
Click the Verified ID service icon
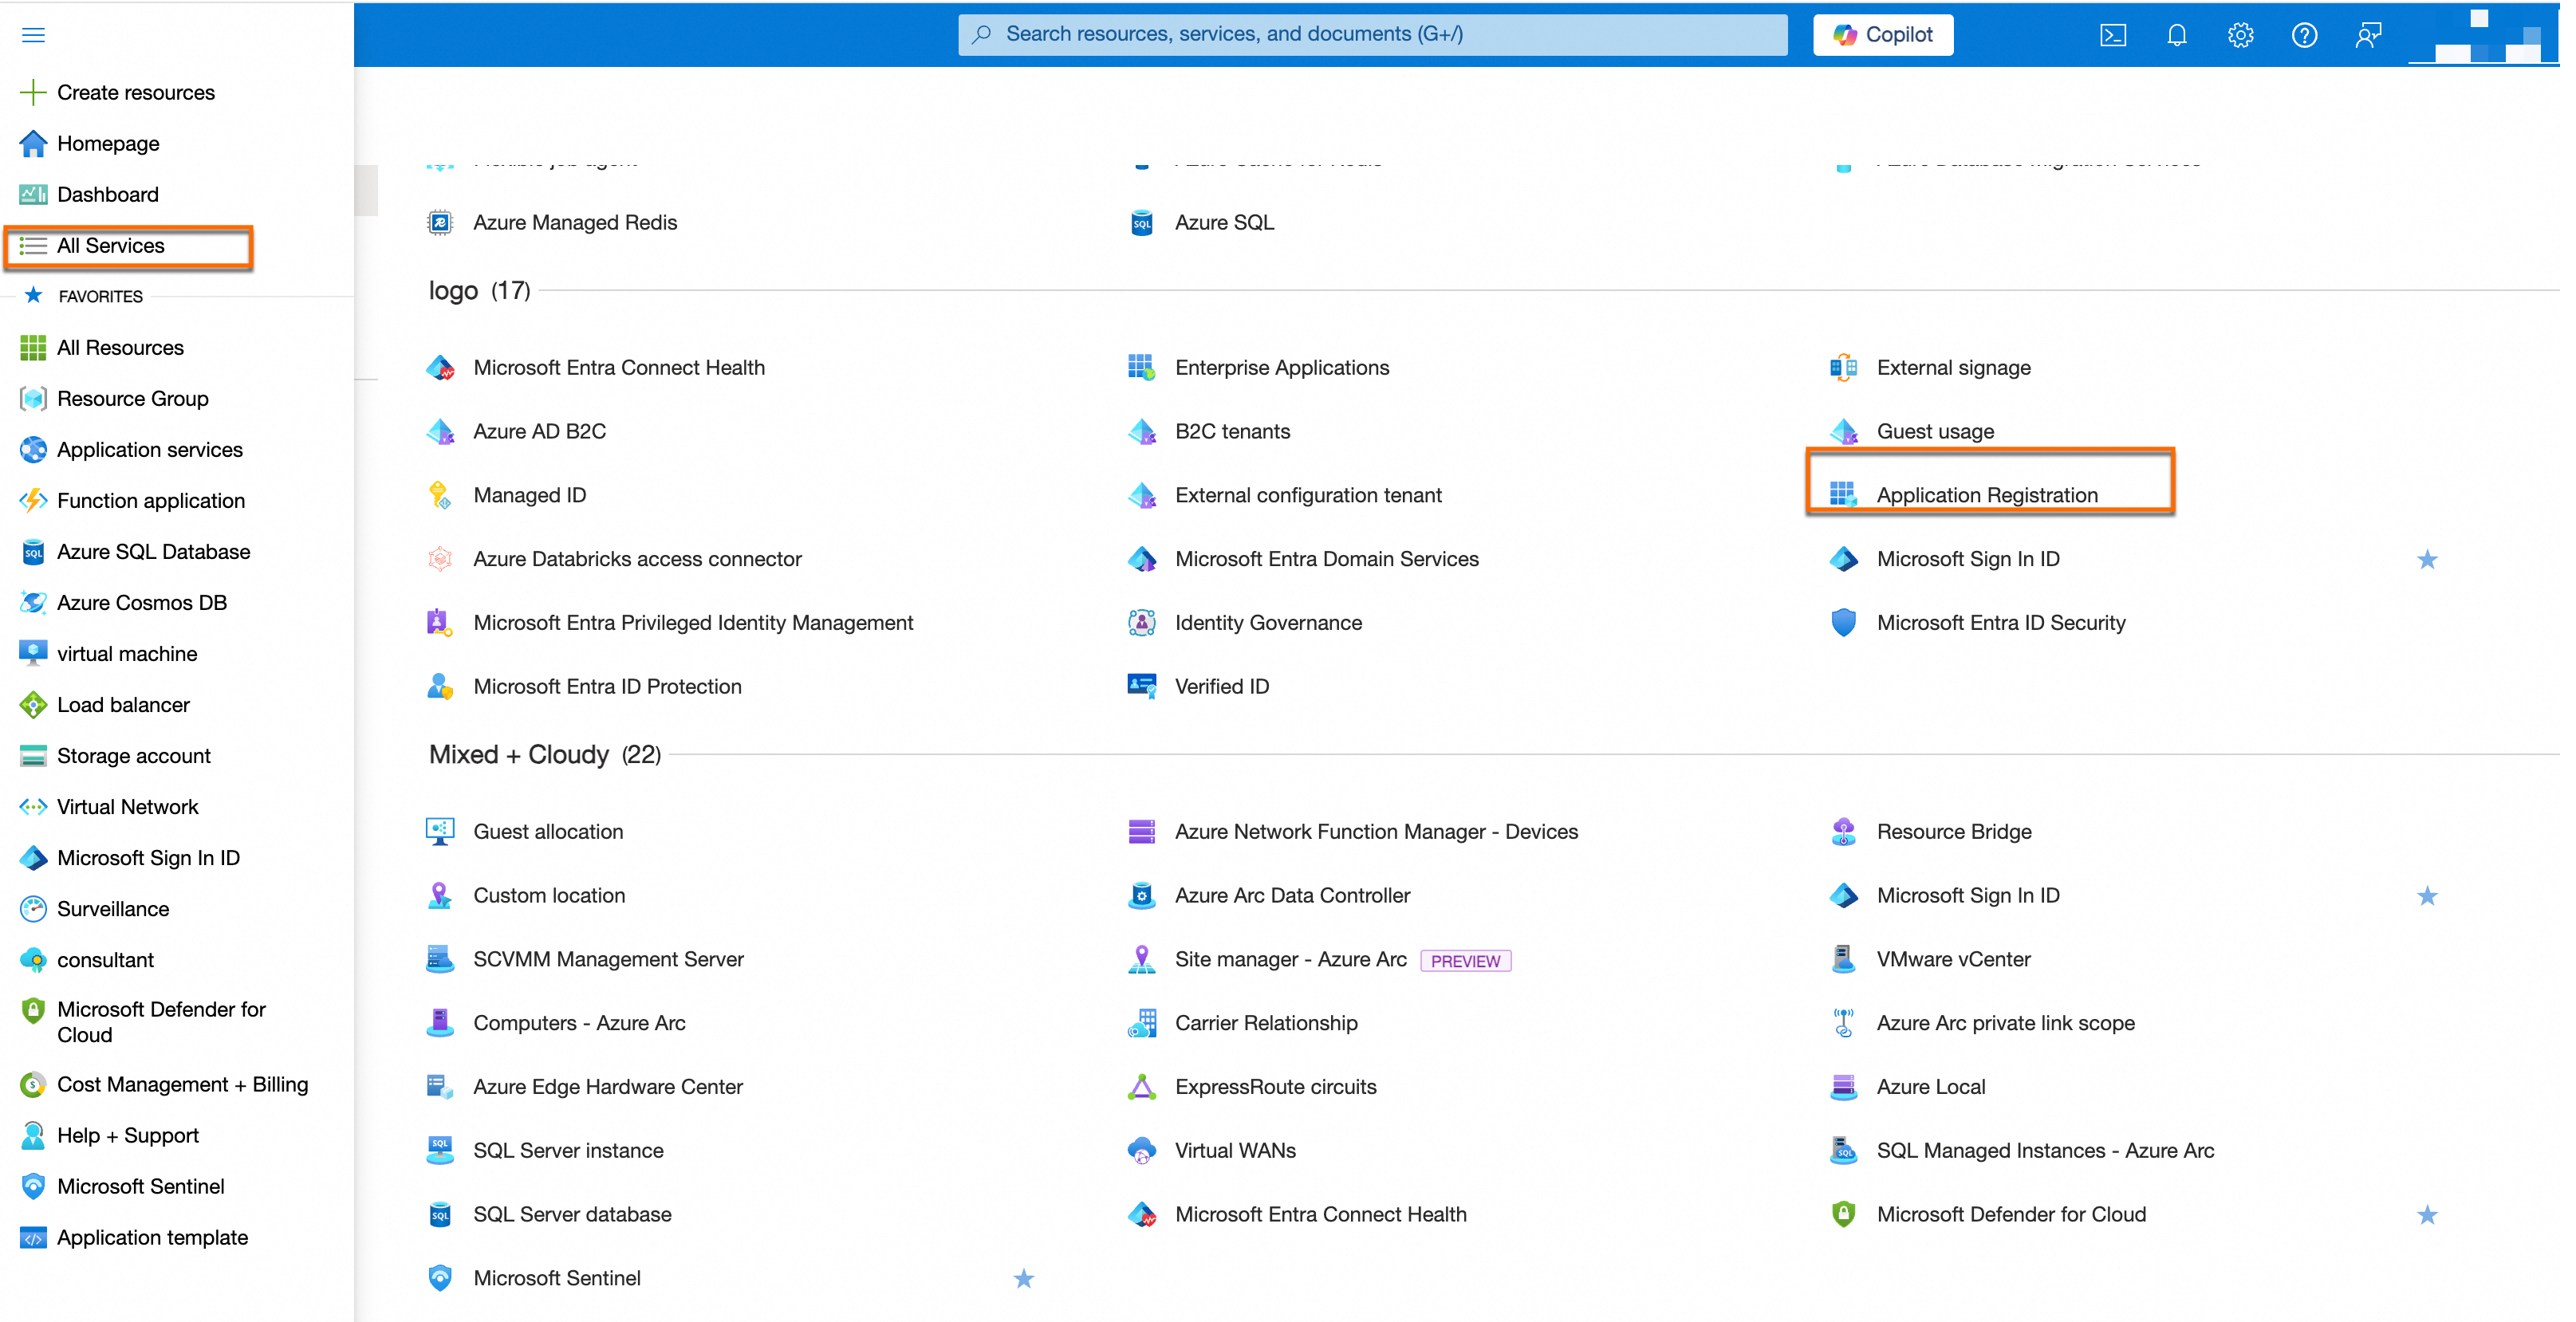(x=1141, y=686)
